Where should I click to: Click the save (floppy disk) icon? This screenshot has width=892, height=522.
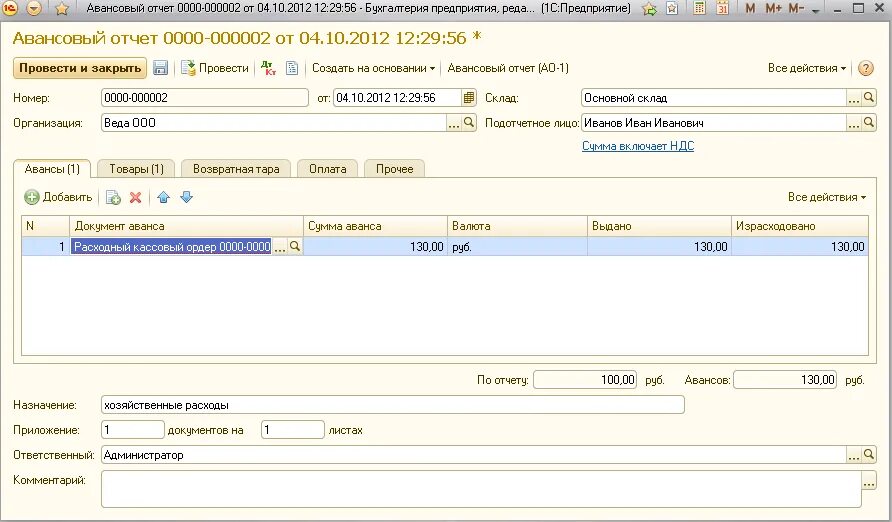click(160, 68)
